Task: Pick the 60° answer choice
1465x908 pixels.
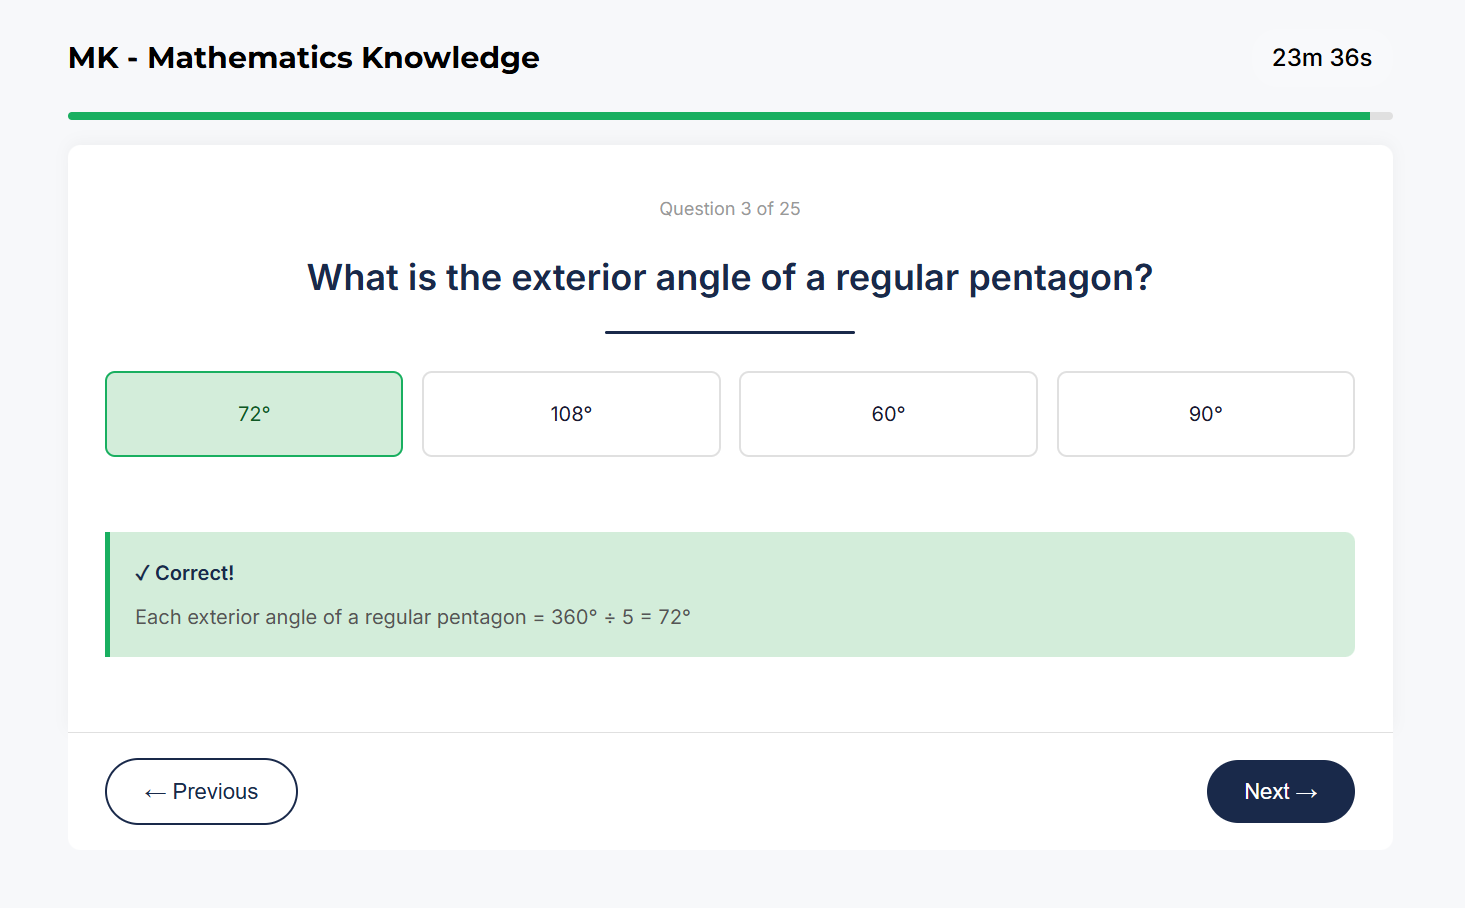Action: tap(887, 413)
